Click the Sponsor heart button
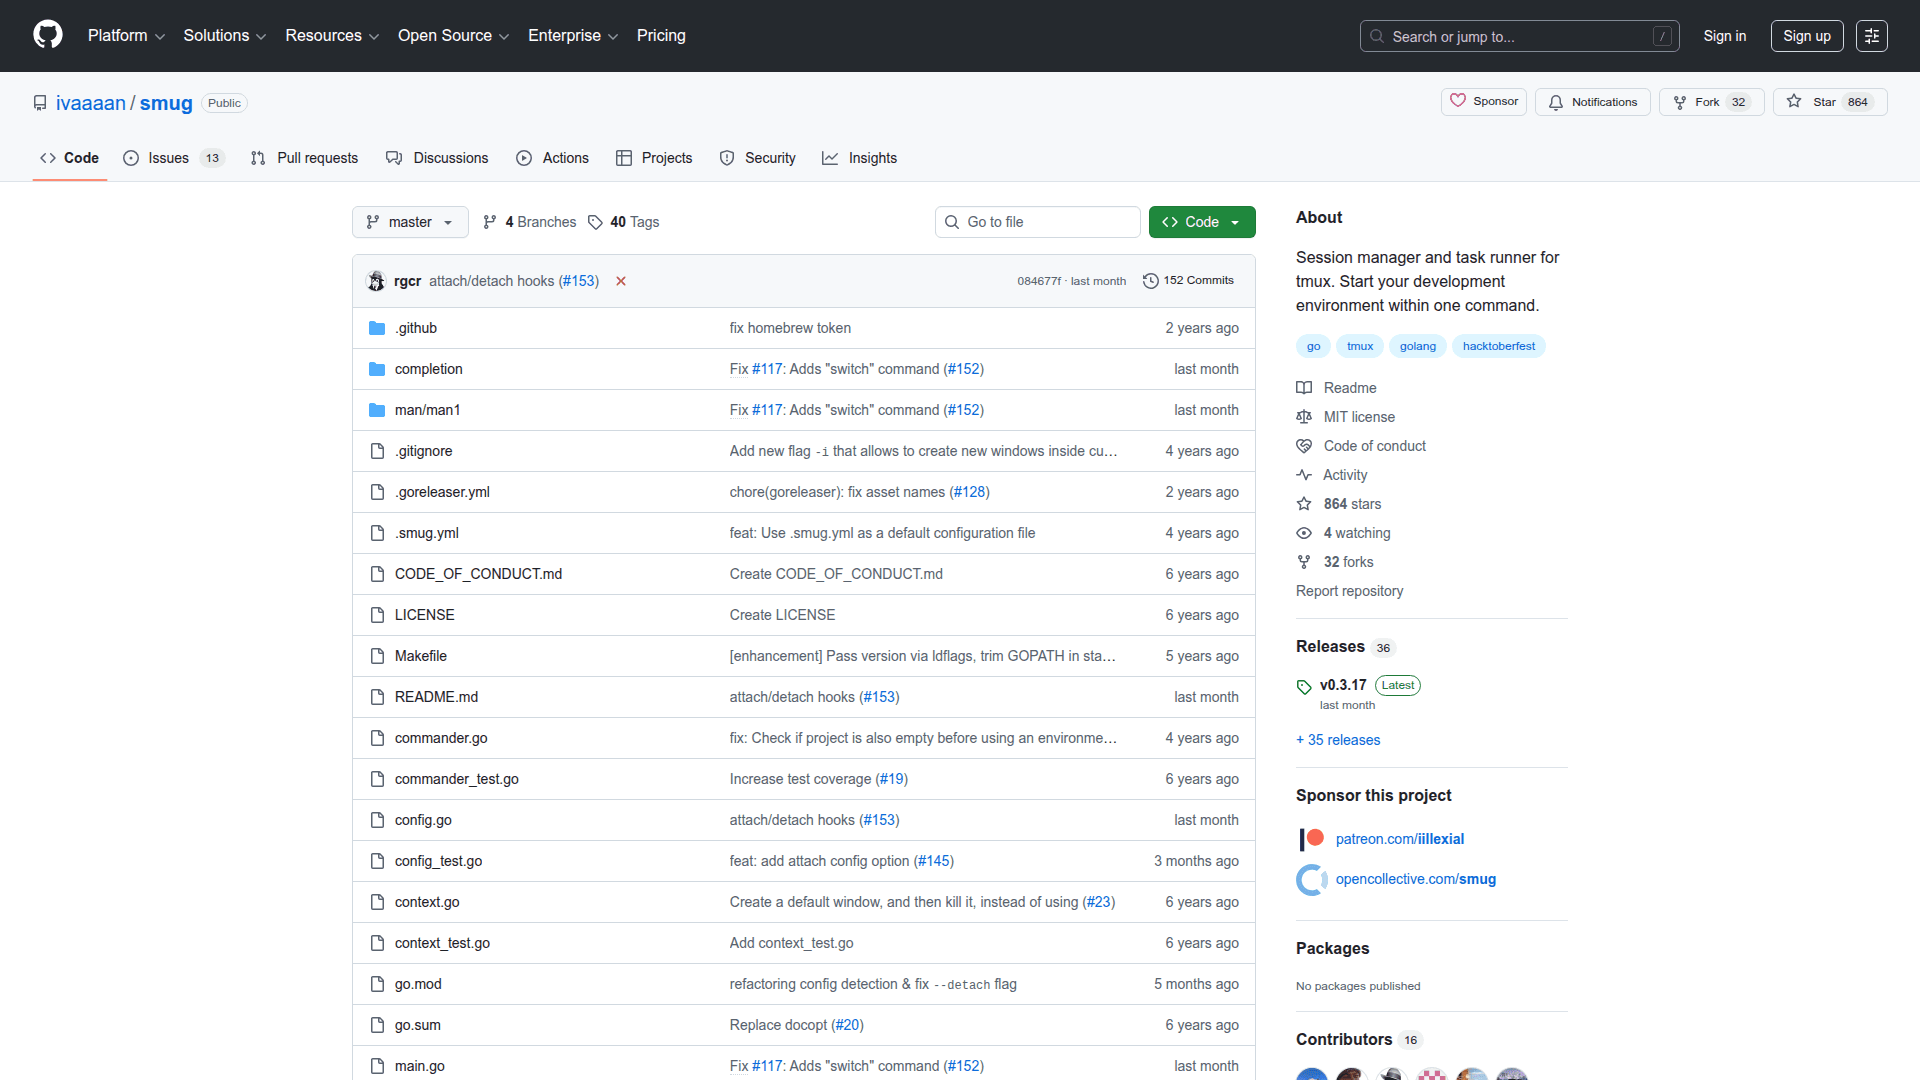This screenshot has height=1080, width=1920. (x=1484, y=102)
